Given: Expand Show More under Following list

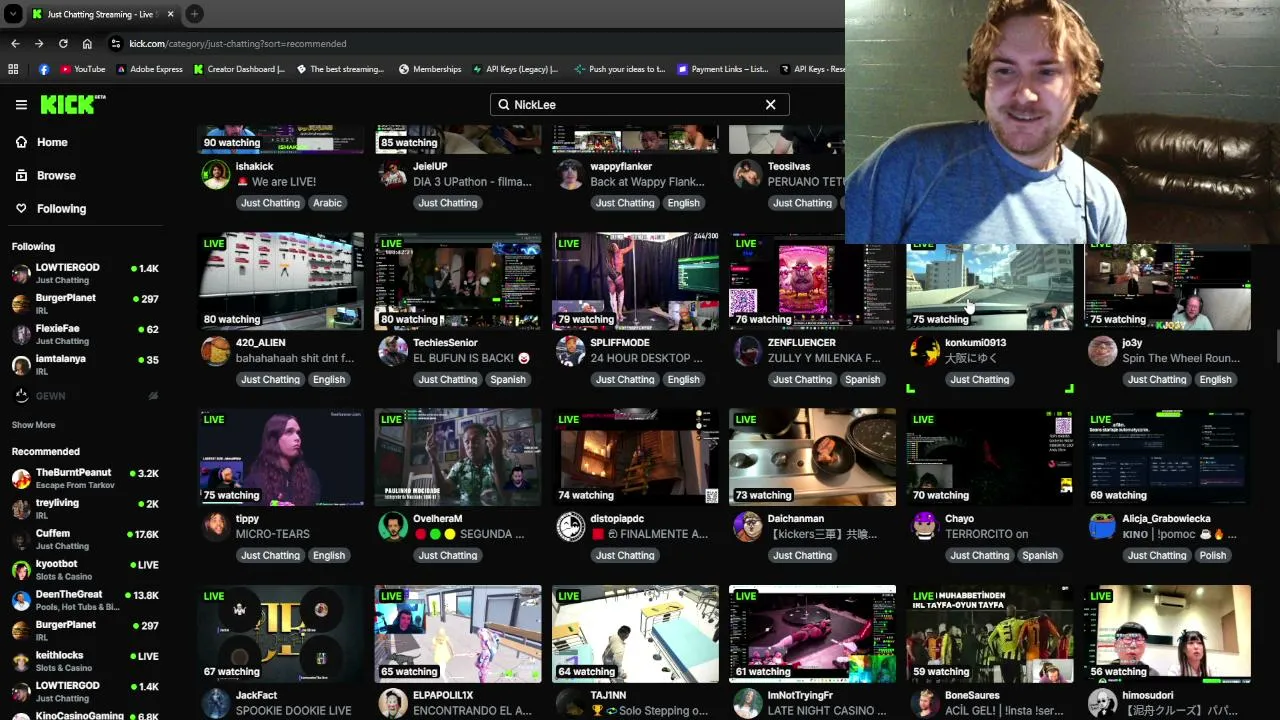Looking at the screenshot, I should tap(33, 425).
